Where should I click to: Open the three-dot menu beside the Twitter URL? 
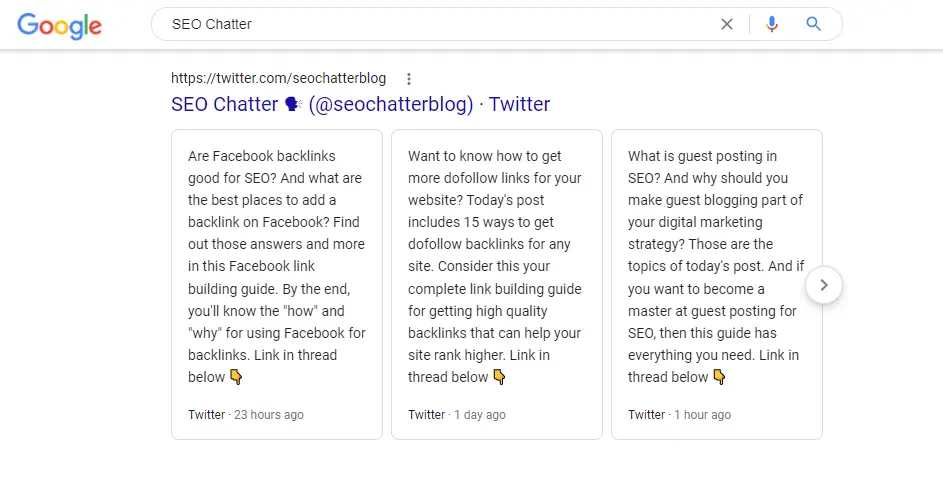tap(408, 79)
